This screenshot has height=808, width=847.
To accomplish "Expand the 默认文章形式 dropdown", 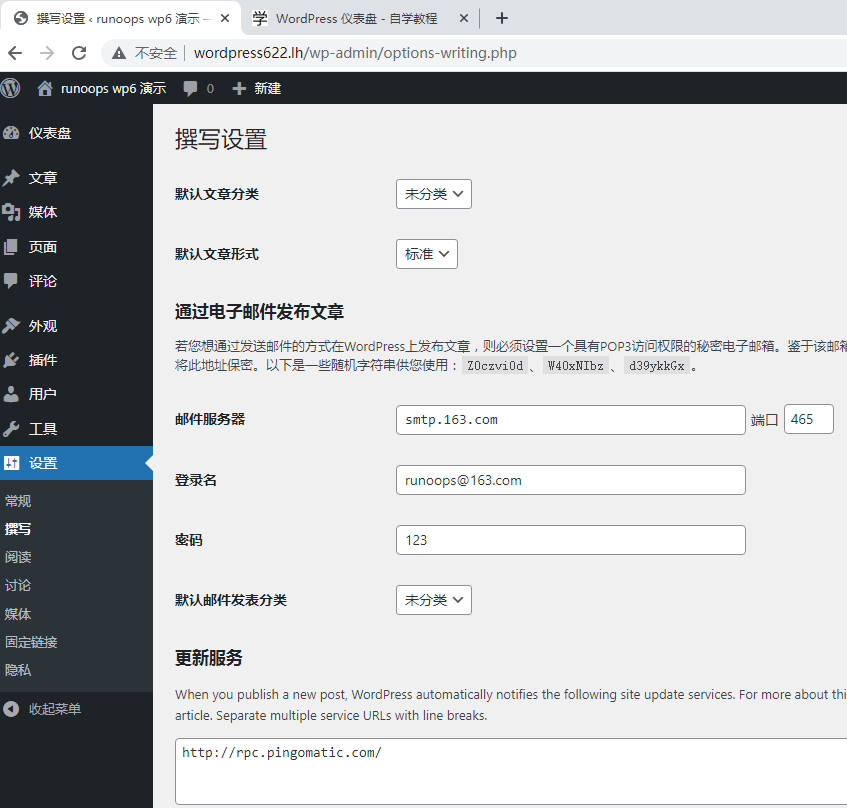I will [x=426, y=254].
